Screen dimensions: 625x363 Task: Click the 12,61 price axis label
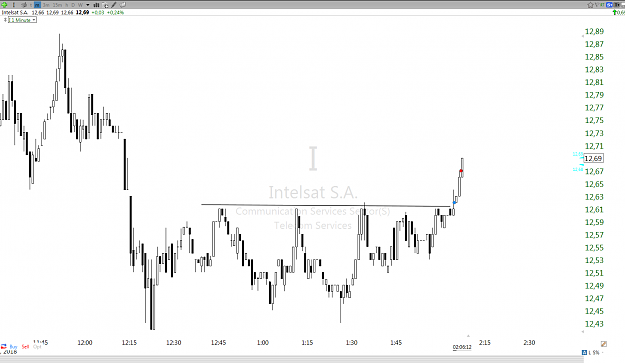[594, 210]
